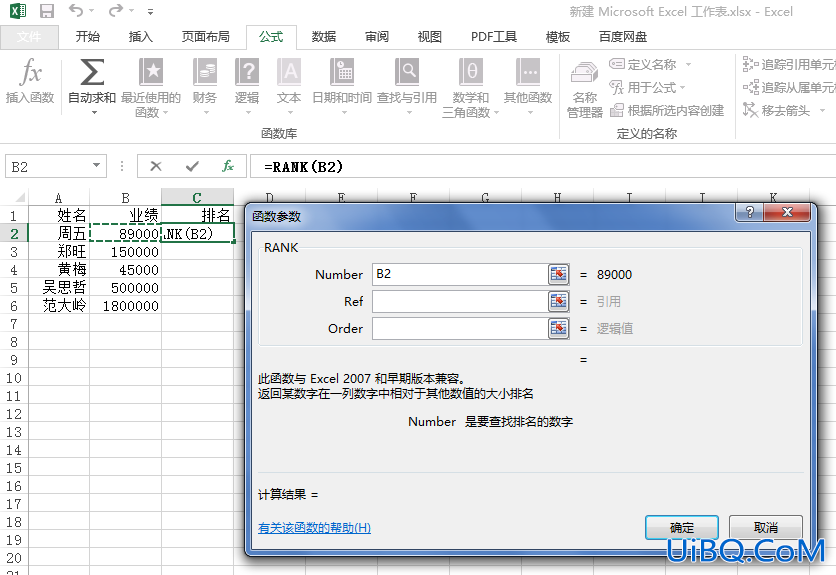
Task: Select the cell with name 吴思哲
Action: coord(59,288)
